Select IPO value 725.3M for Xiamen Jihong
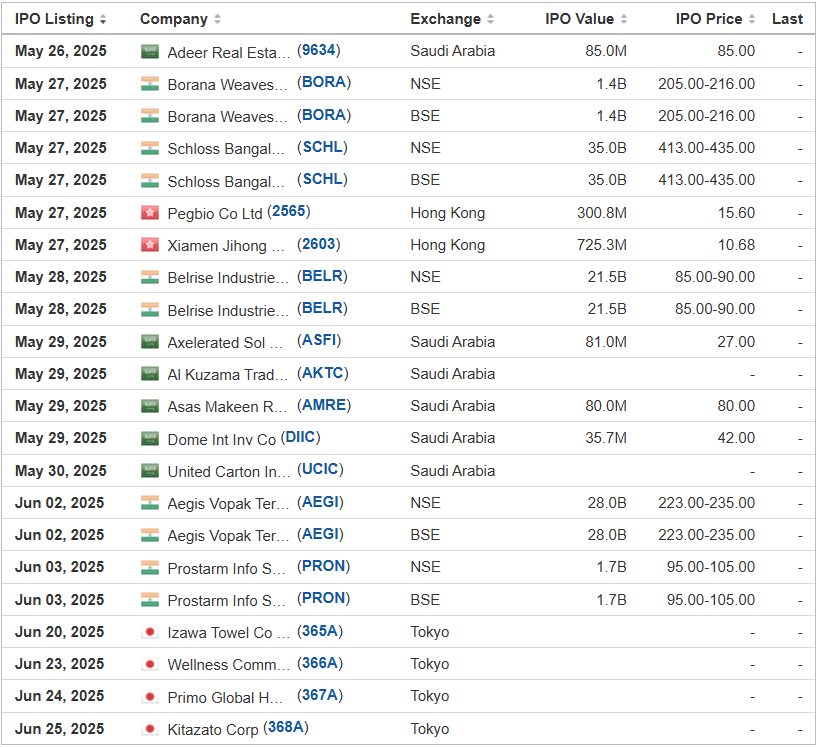 [602, 245]
